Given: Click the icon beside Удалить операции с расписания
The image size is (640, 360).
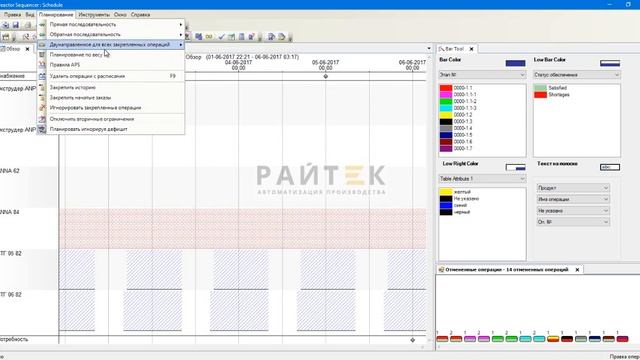Looking at the screenshot, I should pyautogui.click(x=42, y=76).
